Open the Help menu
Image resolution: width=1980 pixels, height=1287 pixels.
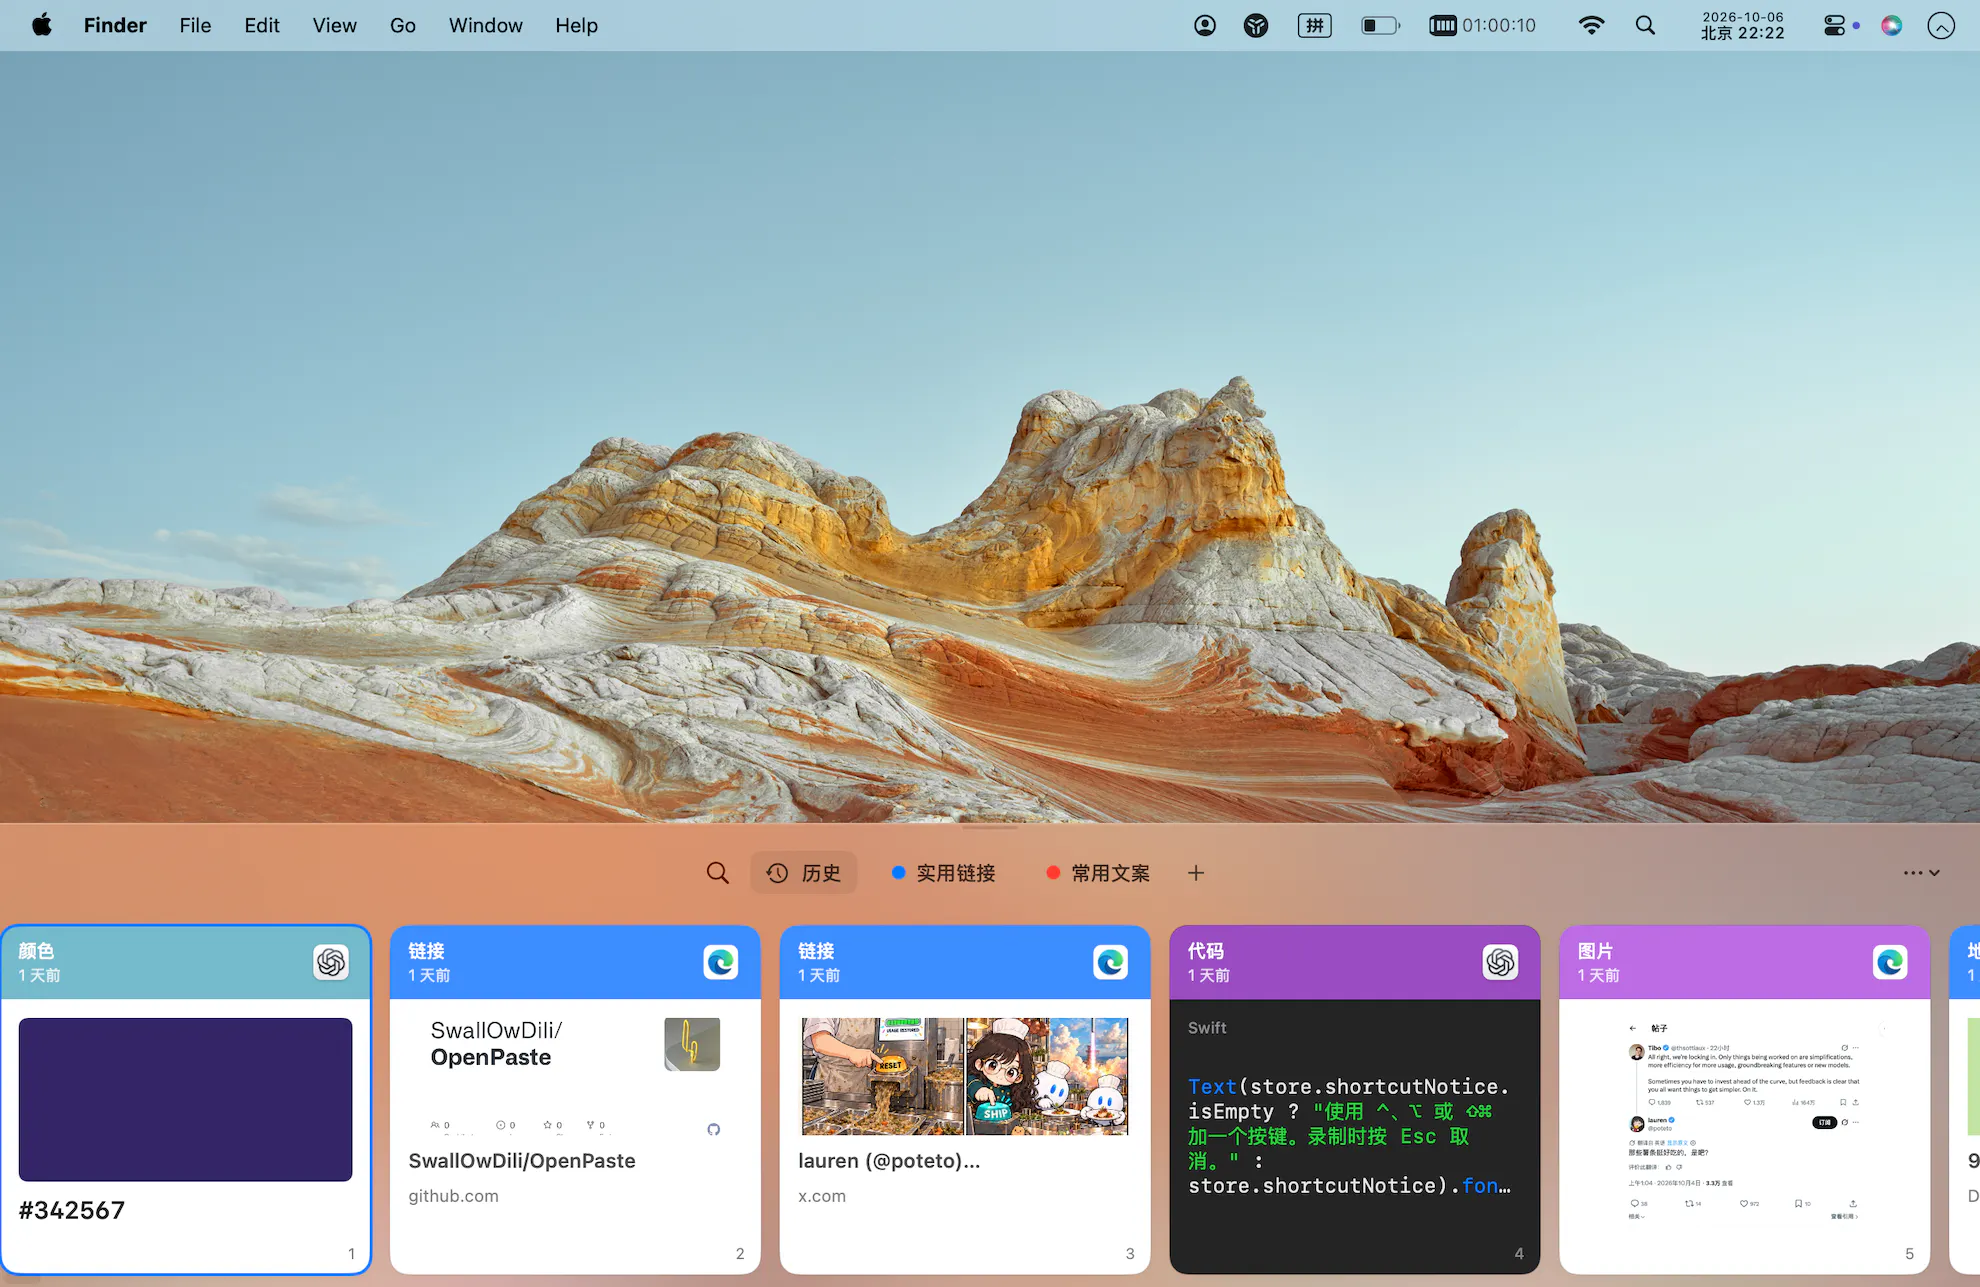click(577, 25)
